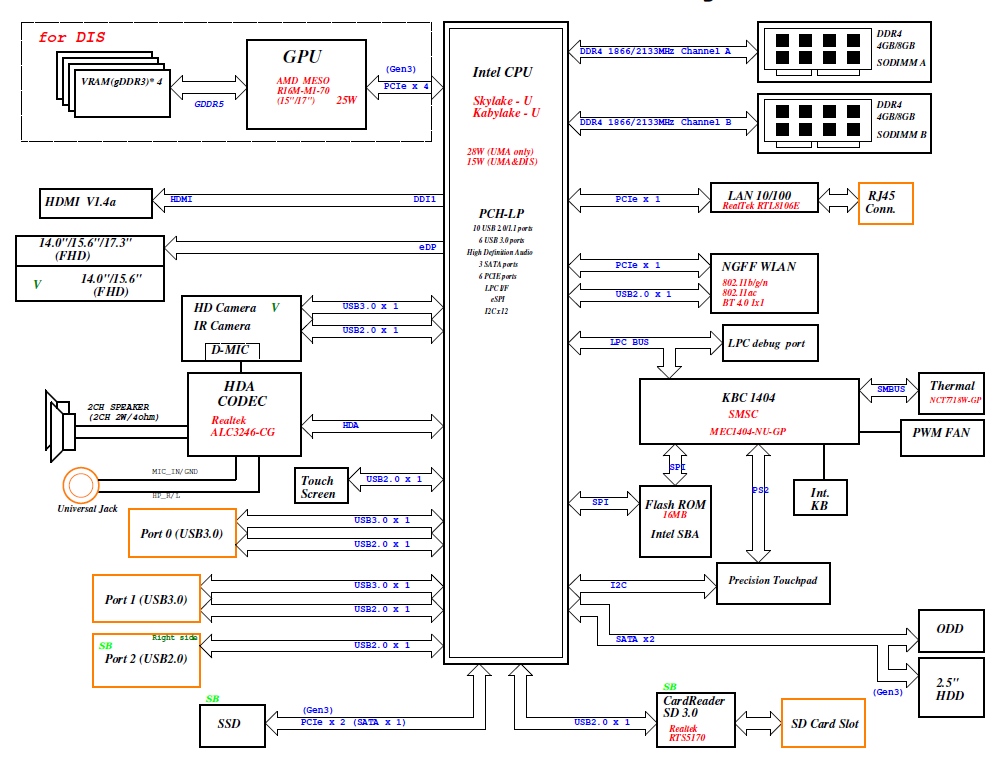The height and width of the screenshot is (759, 993).
Task: Select the SD Card Slot box
Action: pos(824,724)
